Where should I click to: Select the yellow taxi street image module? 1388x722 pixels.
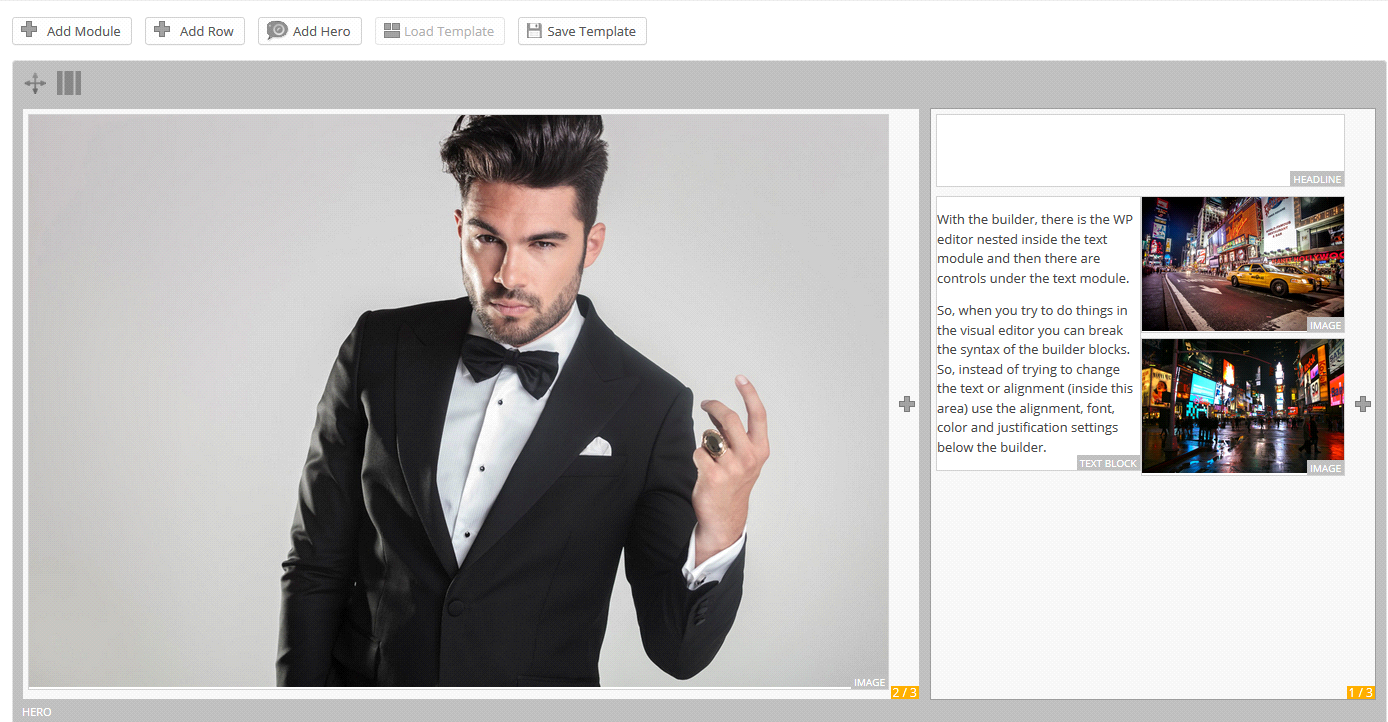click(x=1243, y=264)
